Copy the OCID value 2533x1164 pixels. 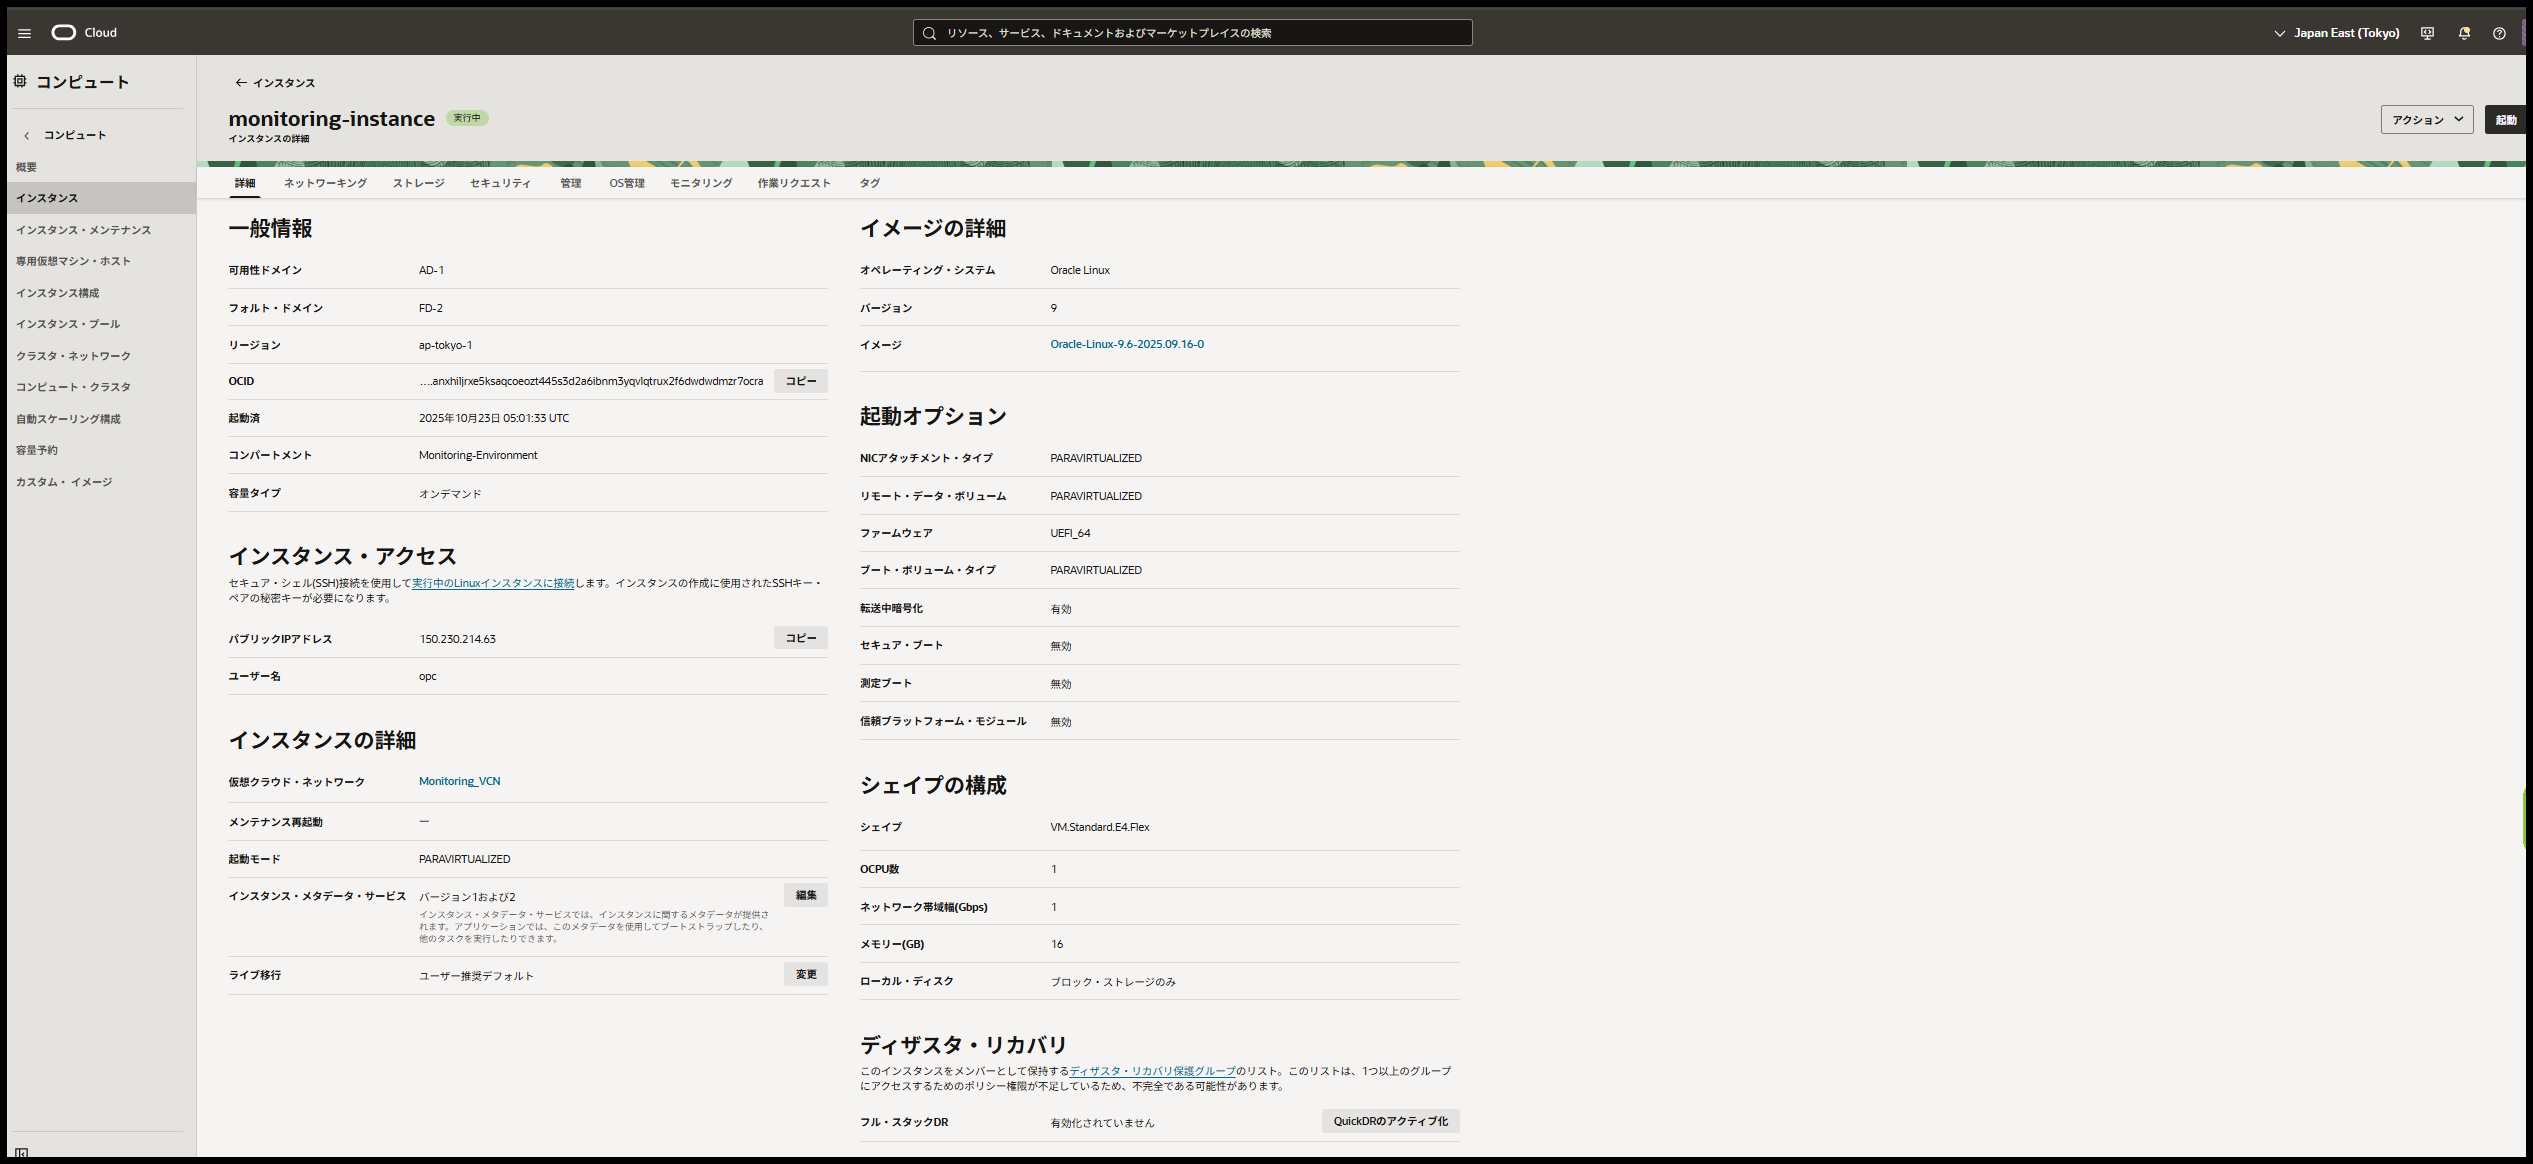(x=800, y=381)
